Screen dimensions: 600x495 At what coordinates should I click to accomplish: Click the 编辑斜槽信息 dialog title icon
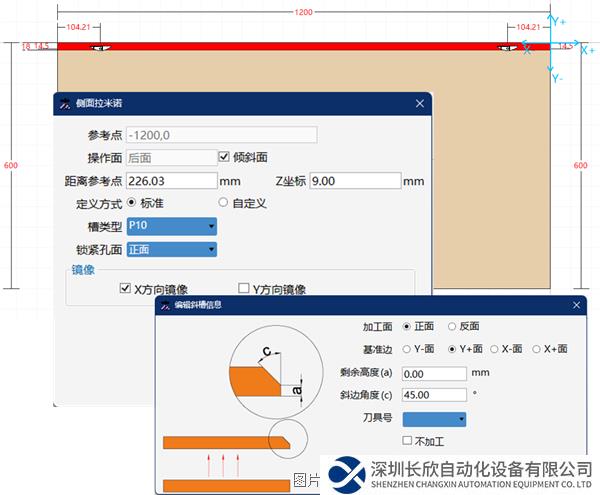[x=166, y=304]
